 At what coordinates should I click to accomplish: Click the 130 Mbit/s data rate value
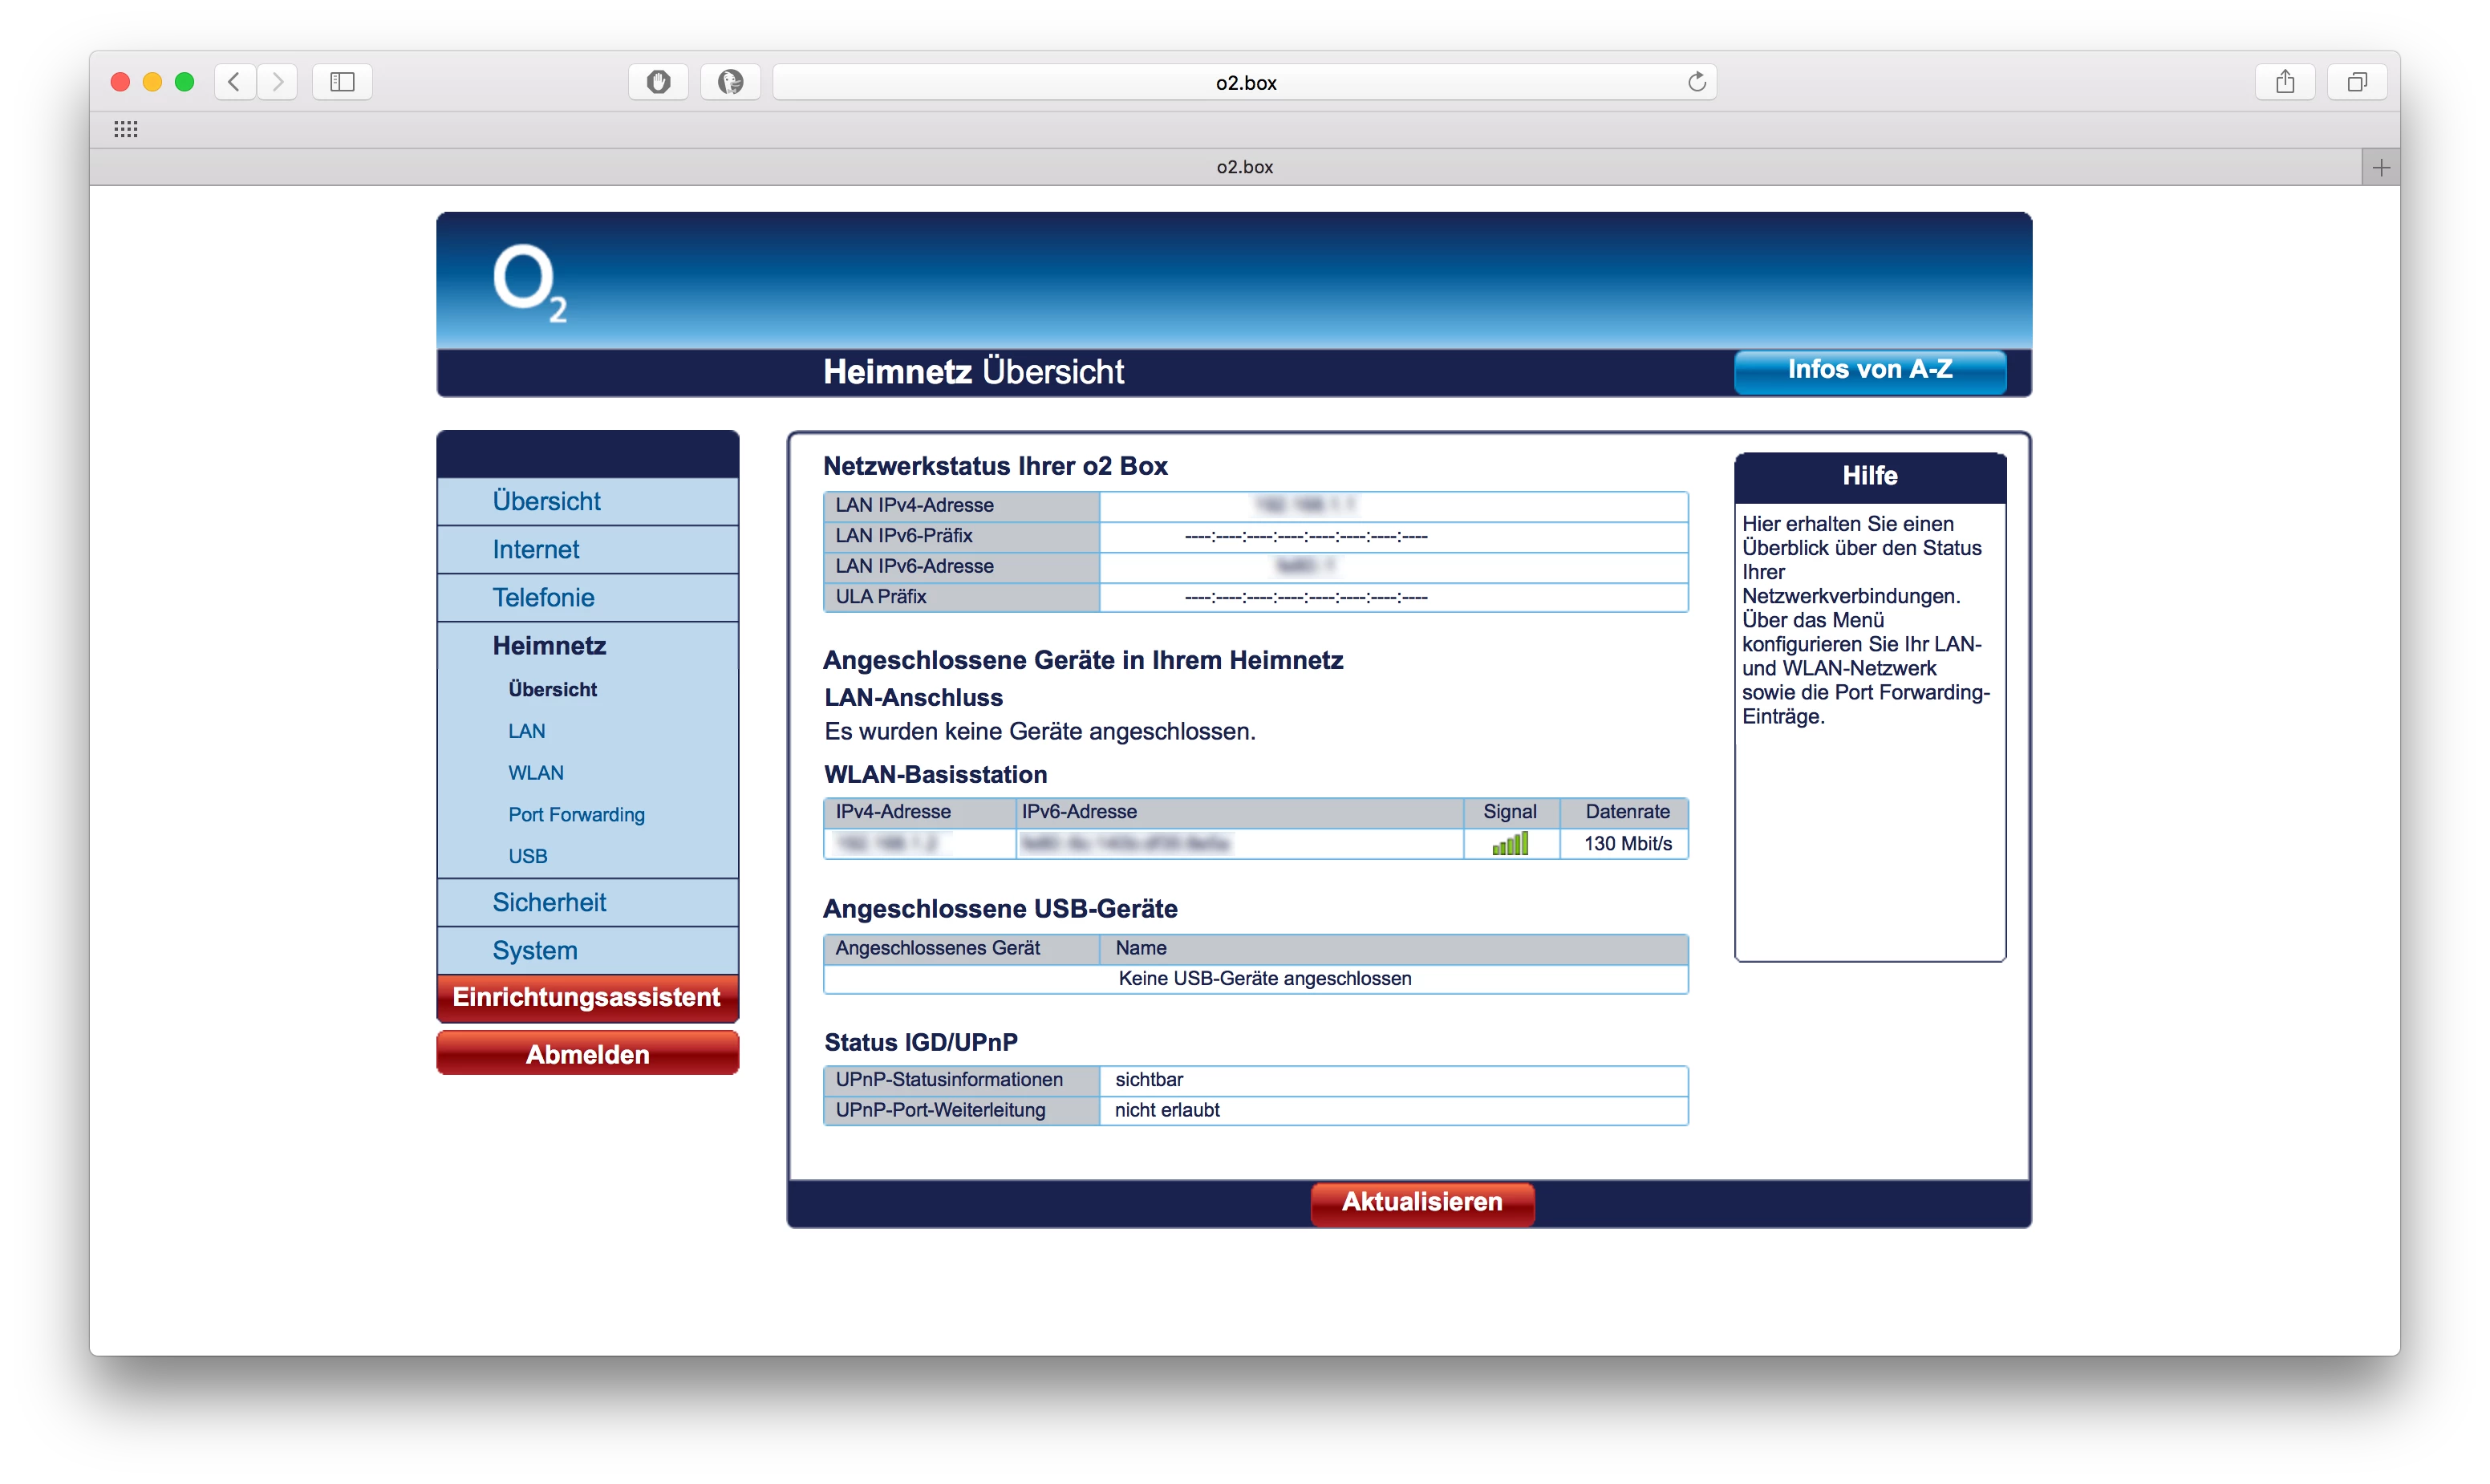[1627, 844]
